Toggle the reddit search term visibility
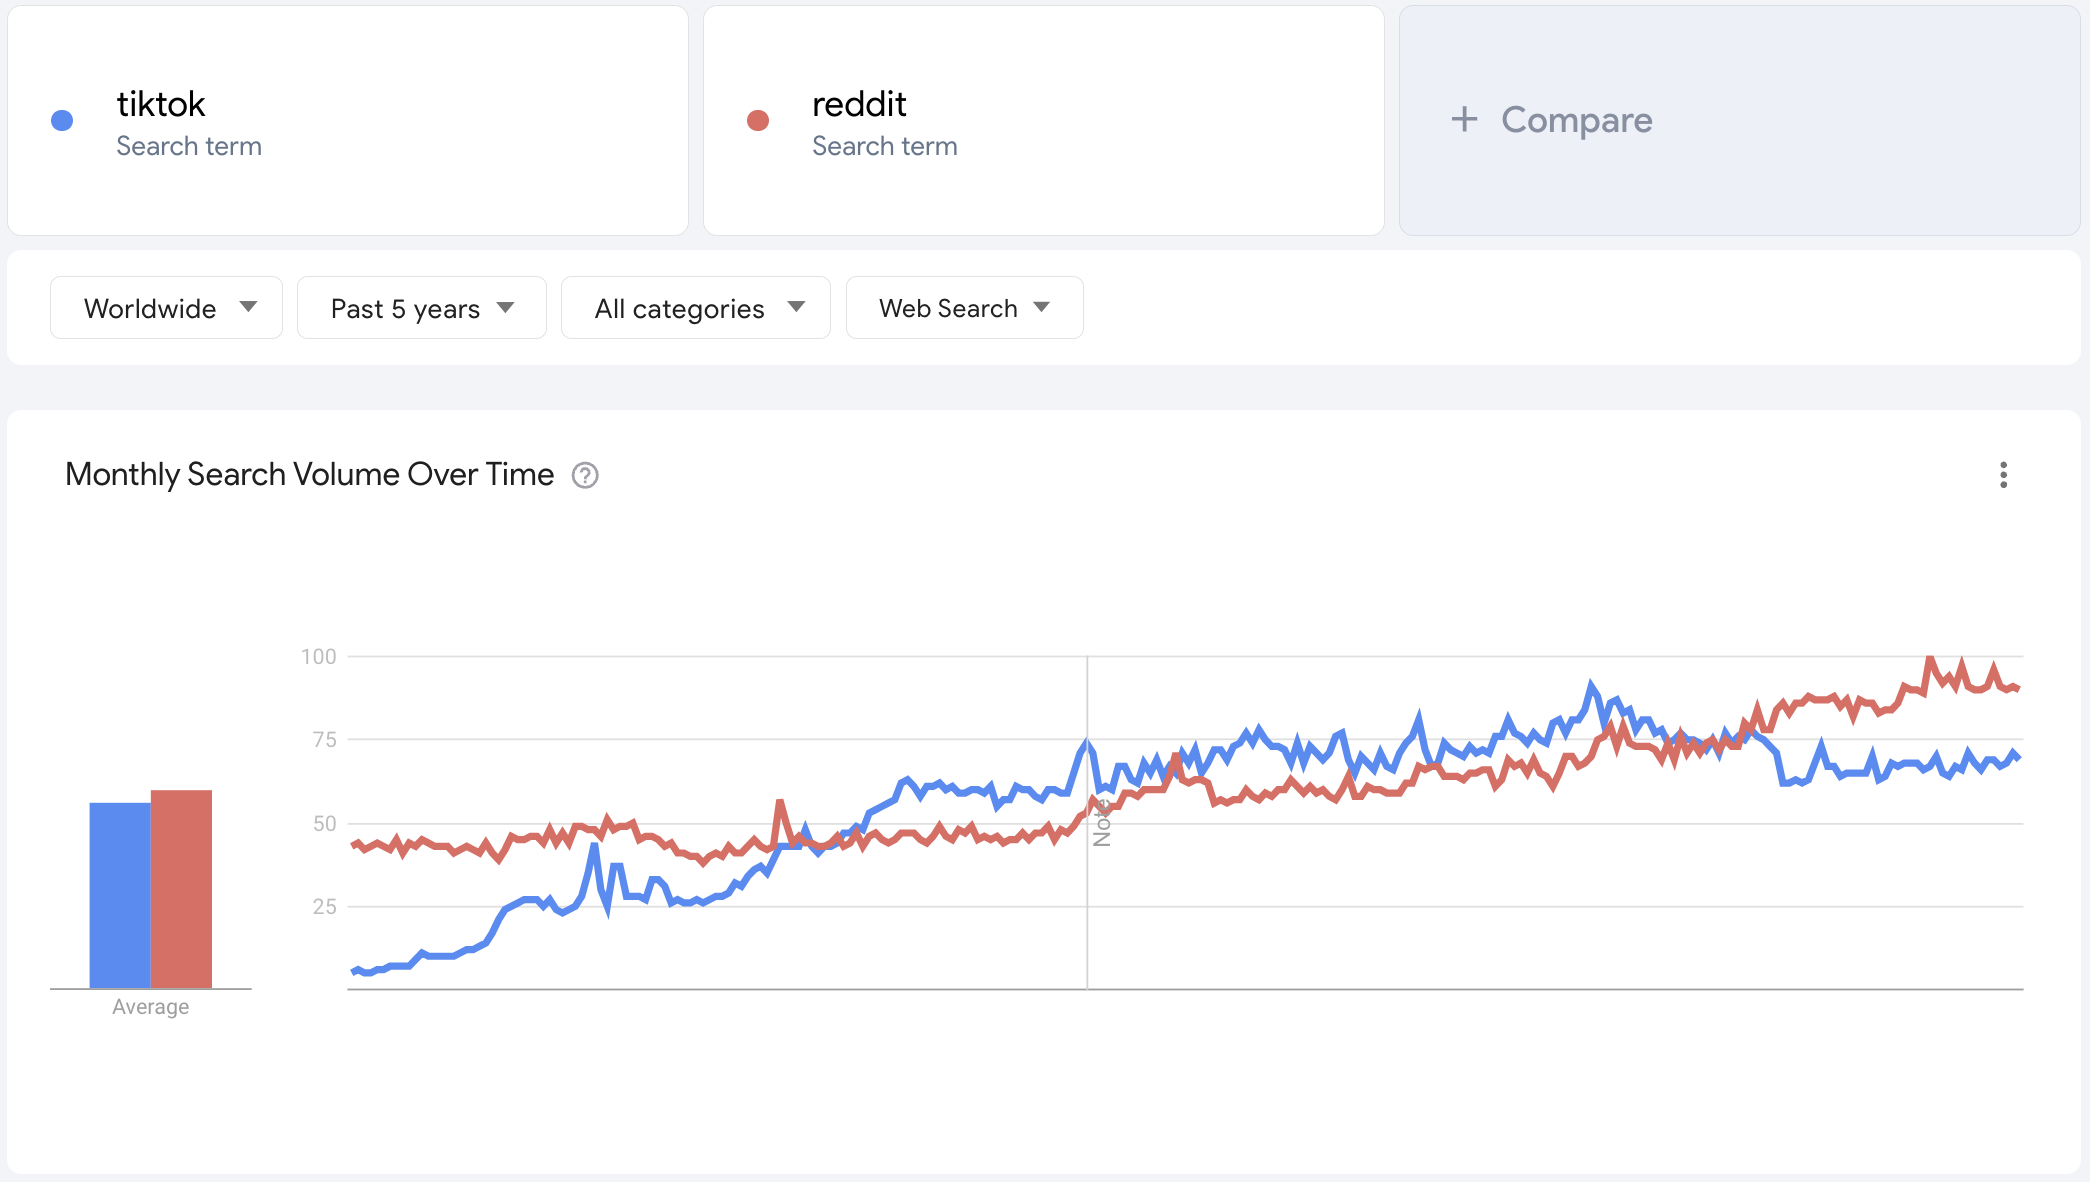Viewport: 2090px width, 1182px height. coord(761,119)
